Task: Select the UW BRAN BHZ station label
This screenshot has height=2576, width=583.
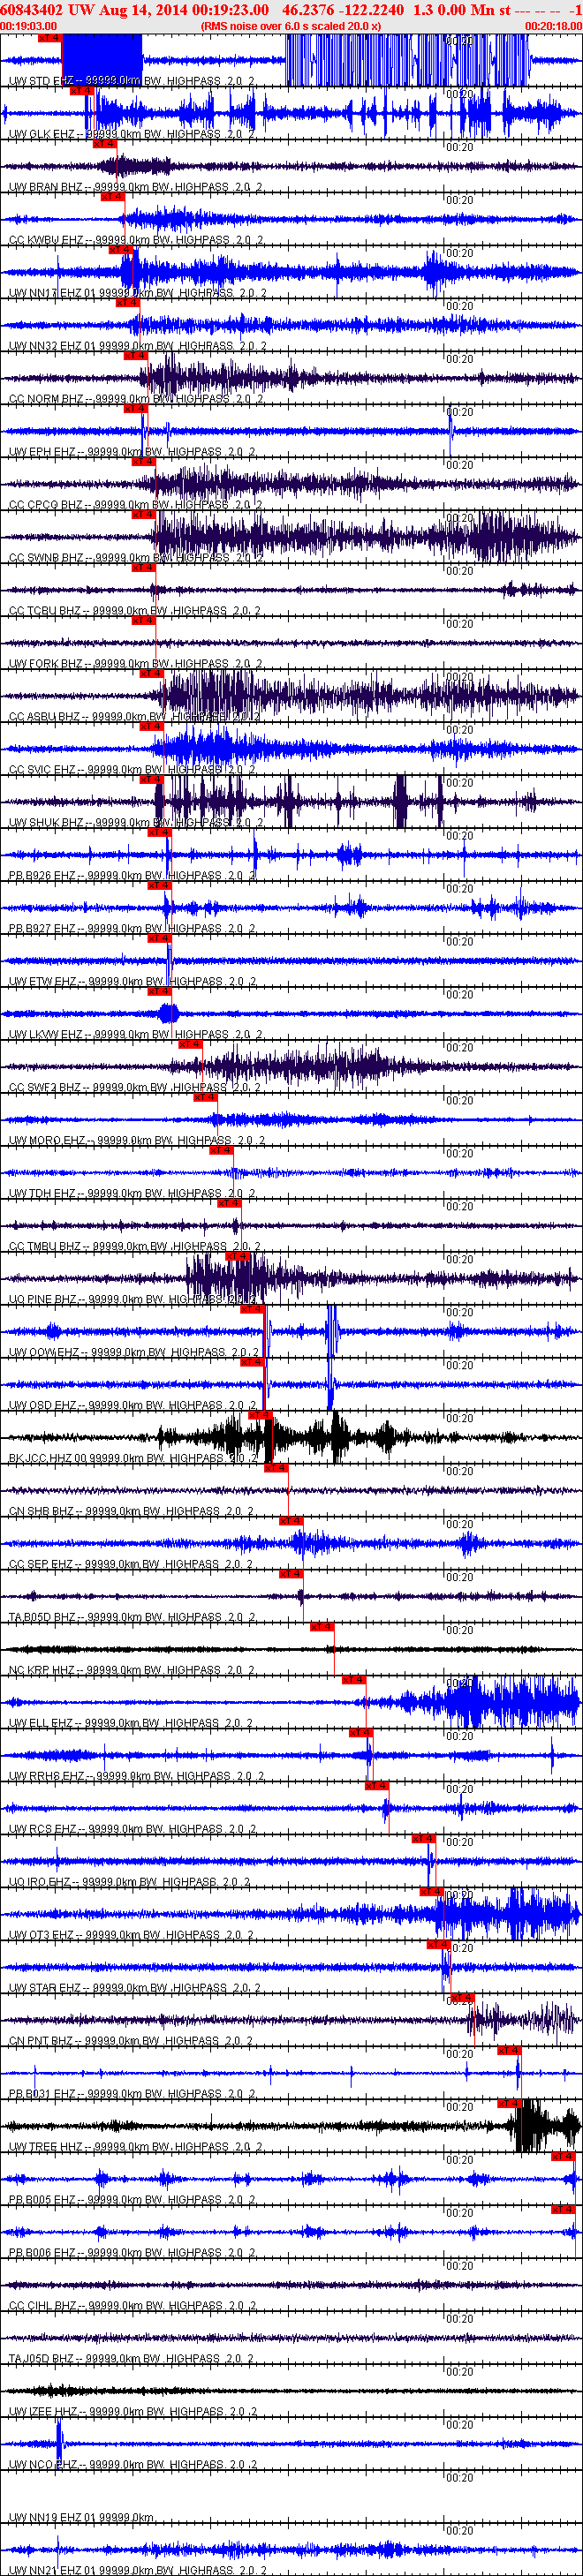Action: coord(136,187)
